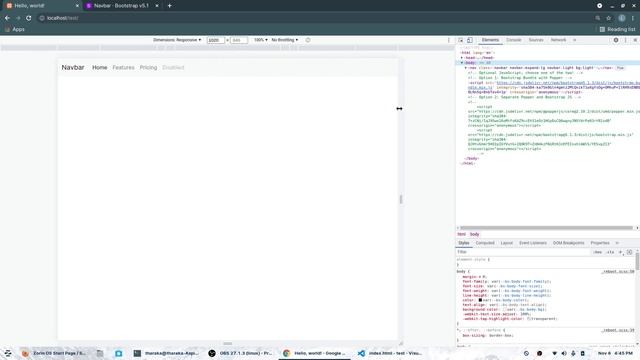Expand the head element in DOM tree
This screenshot has width=640, height=360.
point(462,58)
